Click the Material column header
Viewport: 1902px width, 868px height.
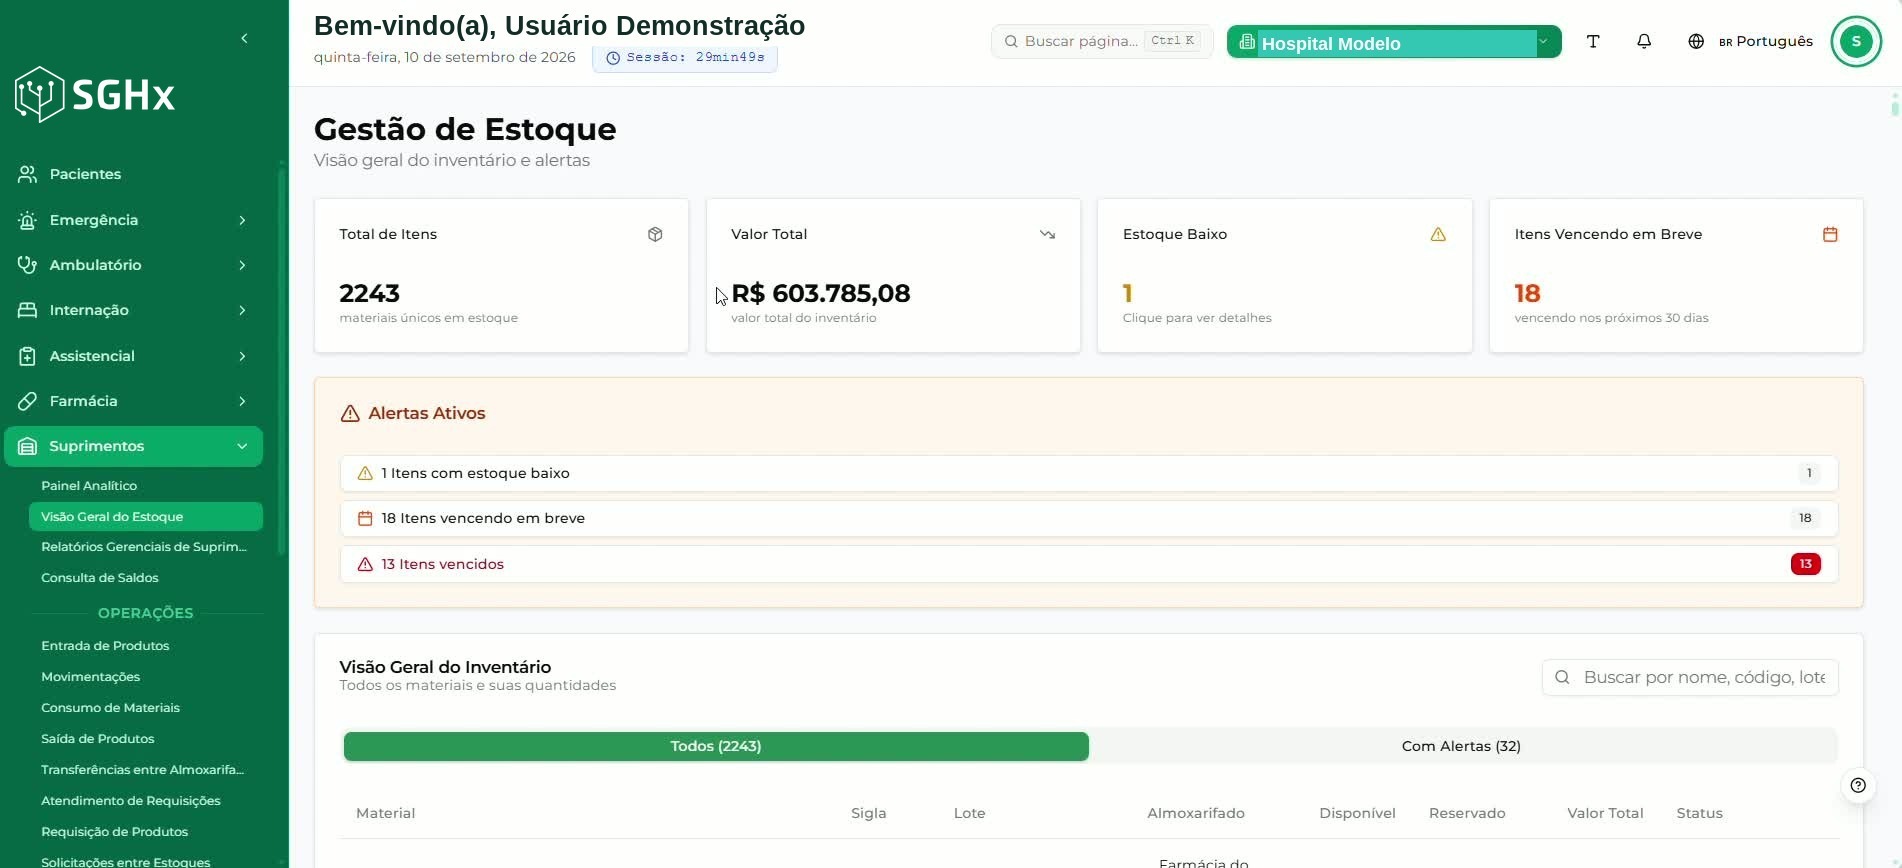385,813
